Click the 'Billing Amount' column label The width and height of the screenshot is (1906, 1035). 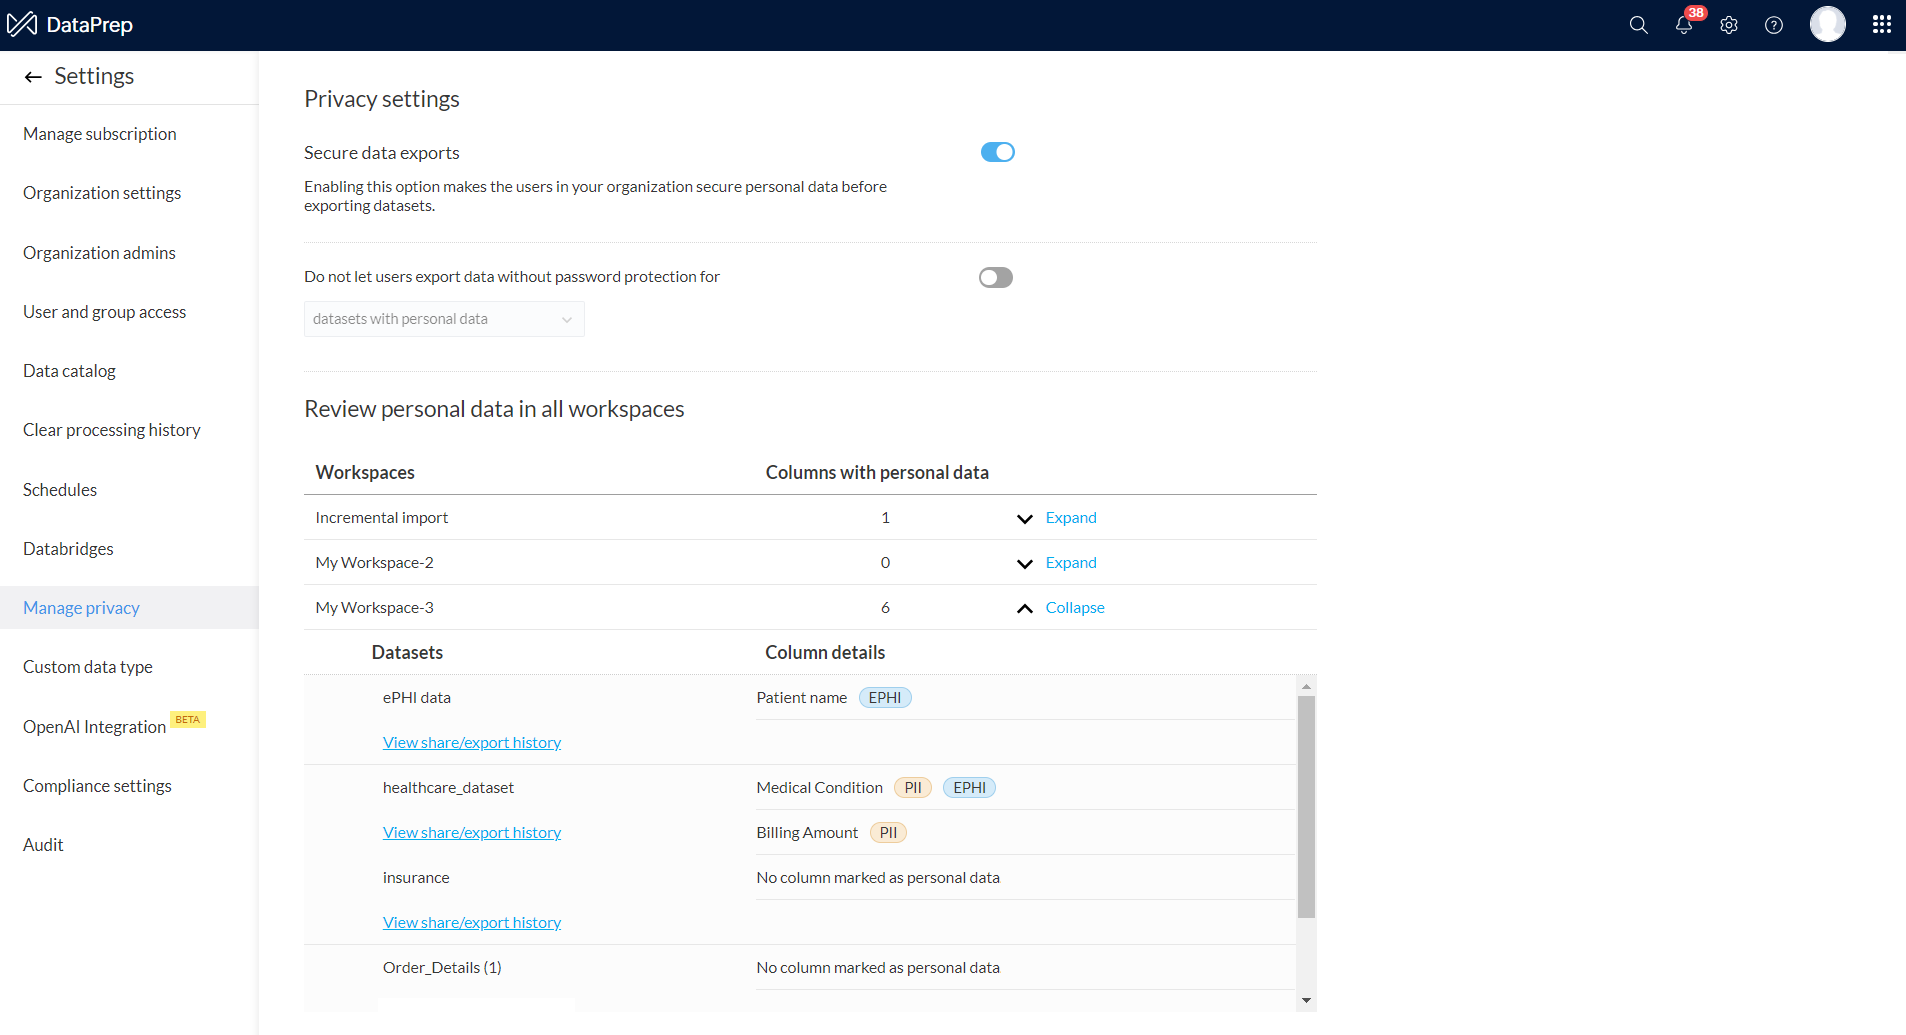point(807,832)
